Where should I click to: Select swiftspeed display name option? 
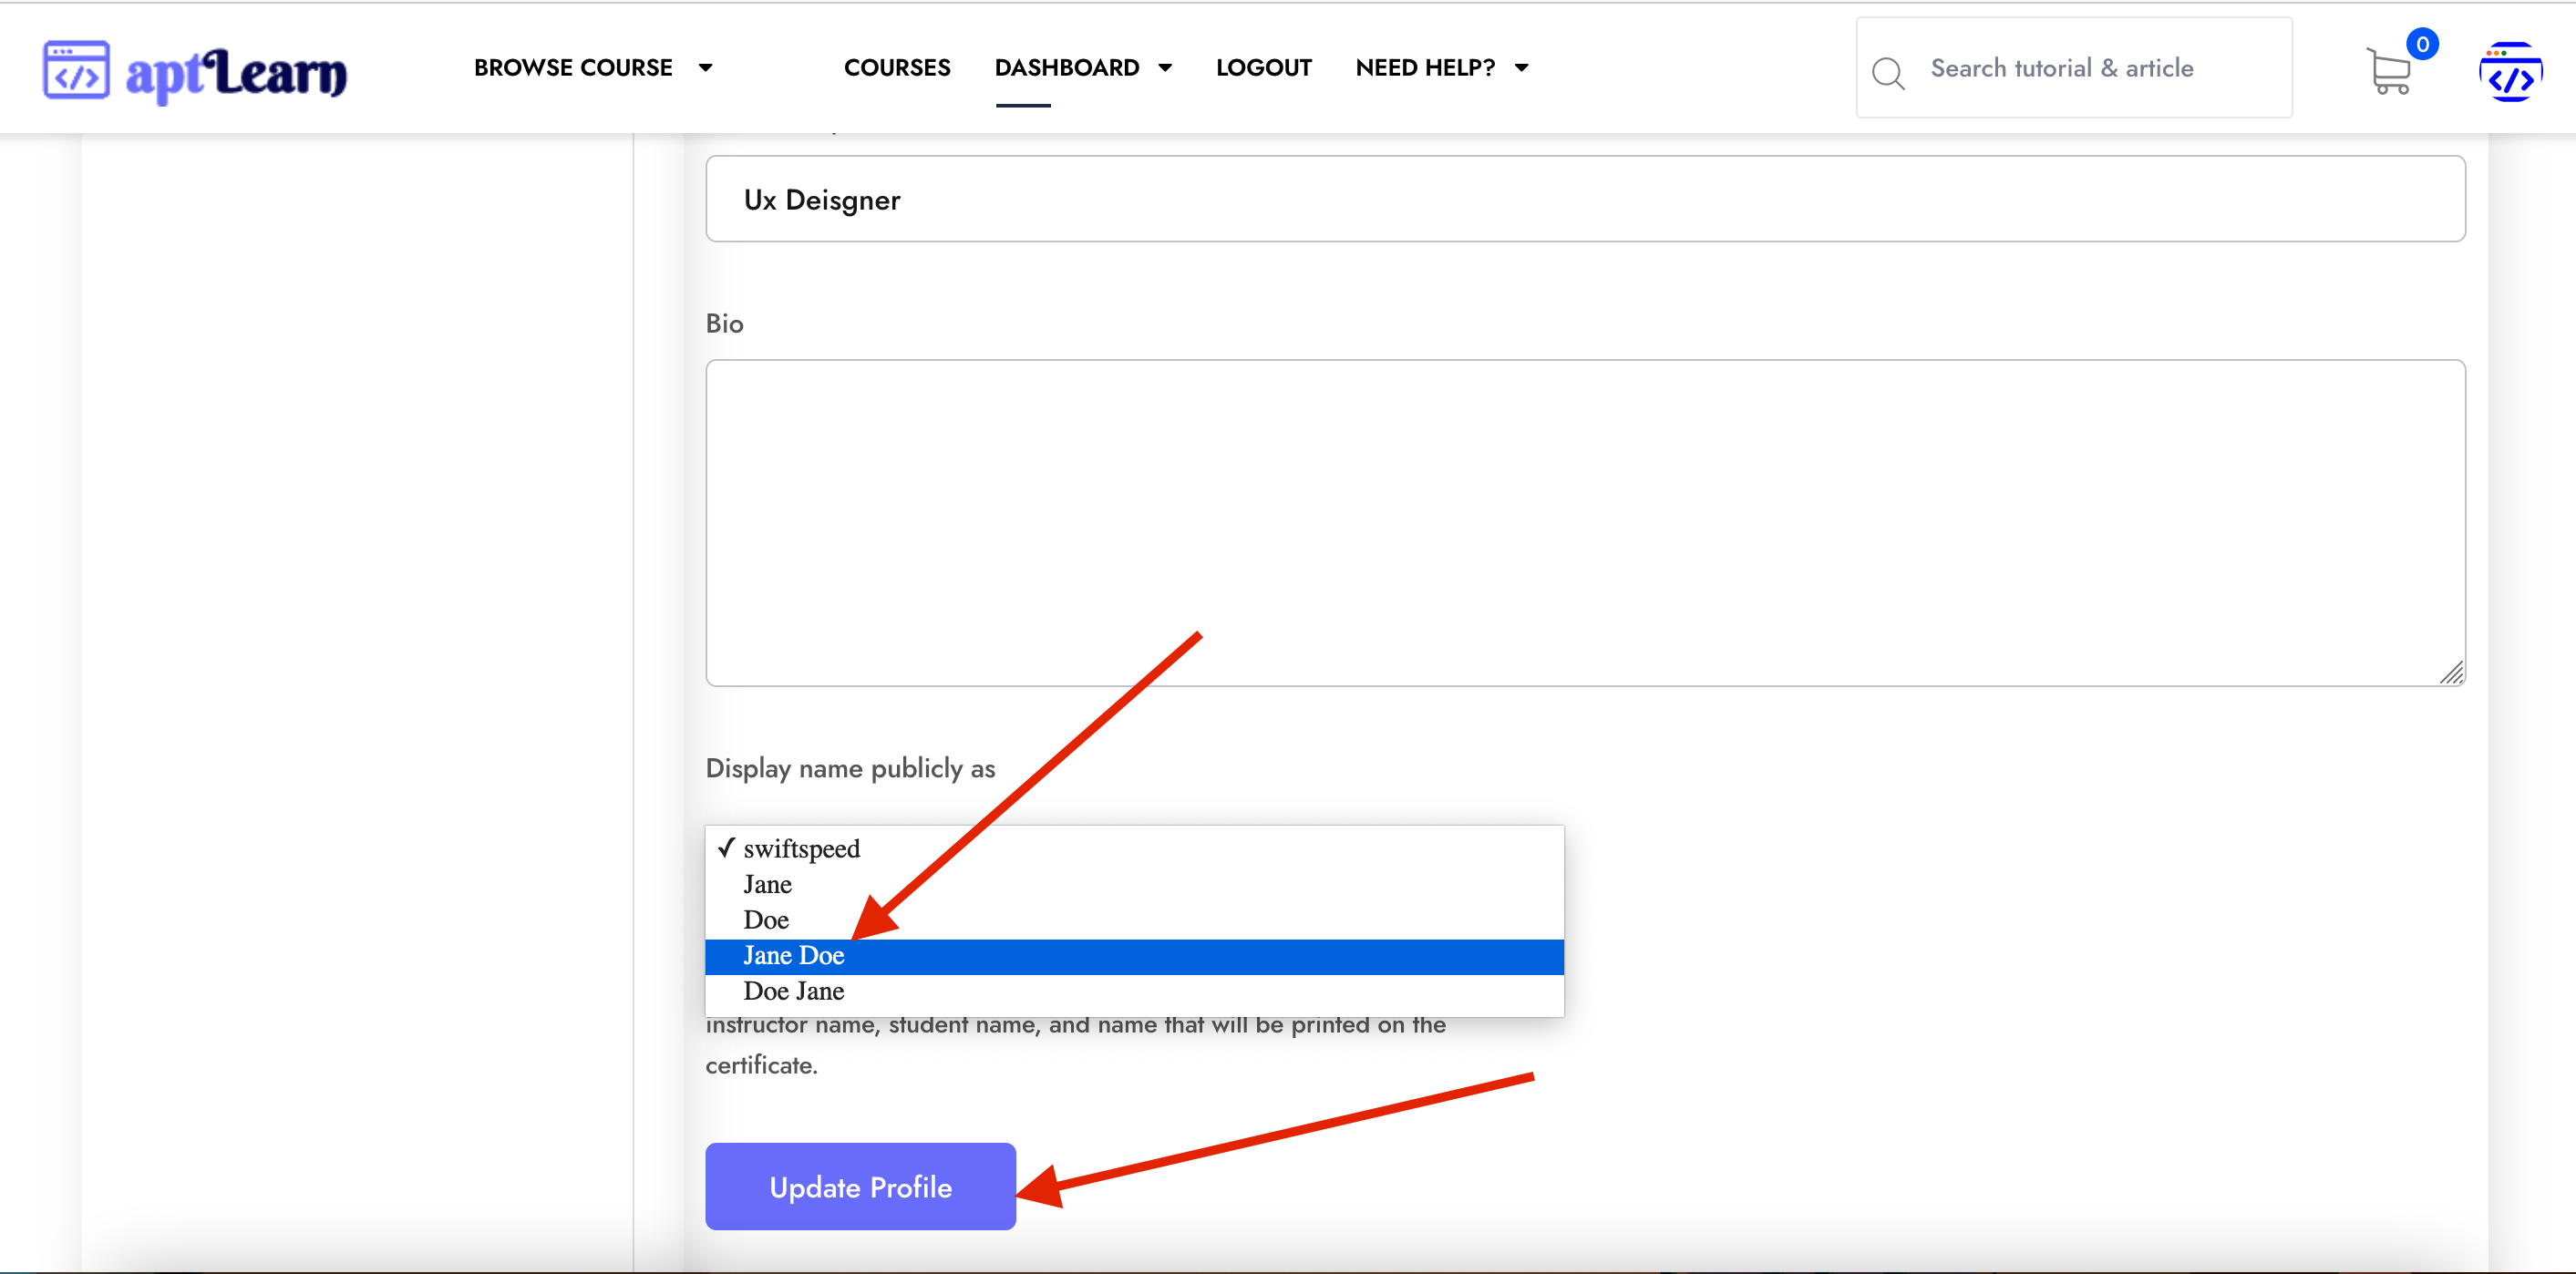(x=1134, y=849)
